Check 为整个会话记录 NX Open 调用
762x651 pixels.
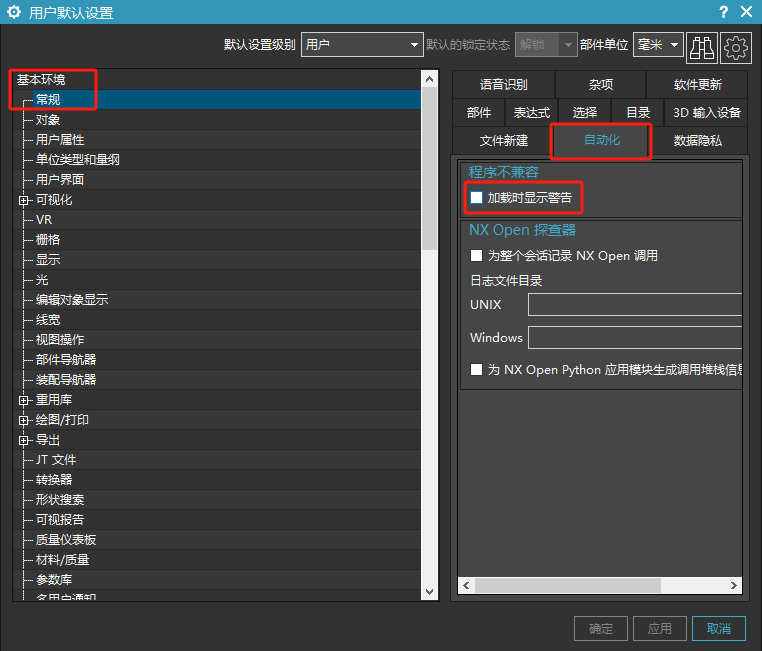[477, 256]
